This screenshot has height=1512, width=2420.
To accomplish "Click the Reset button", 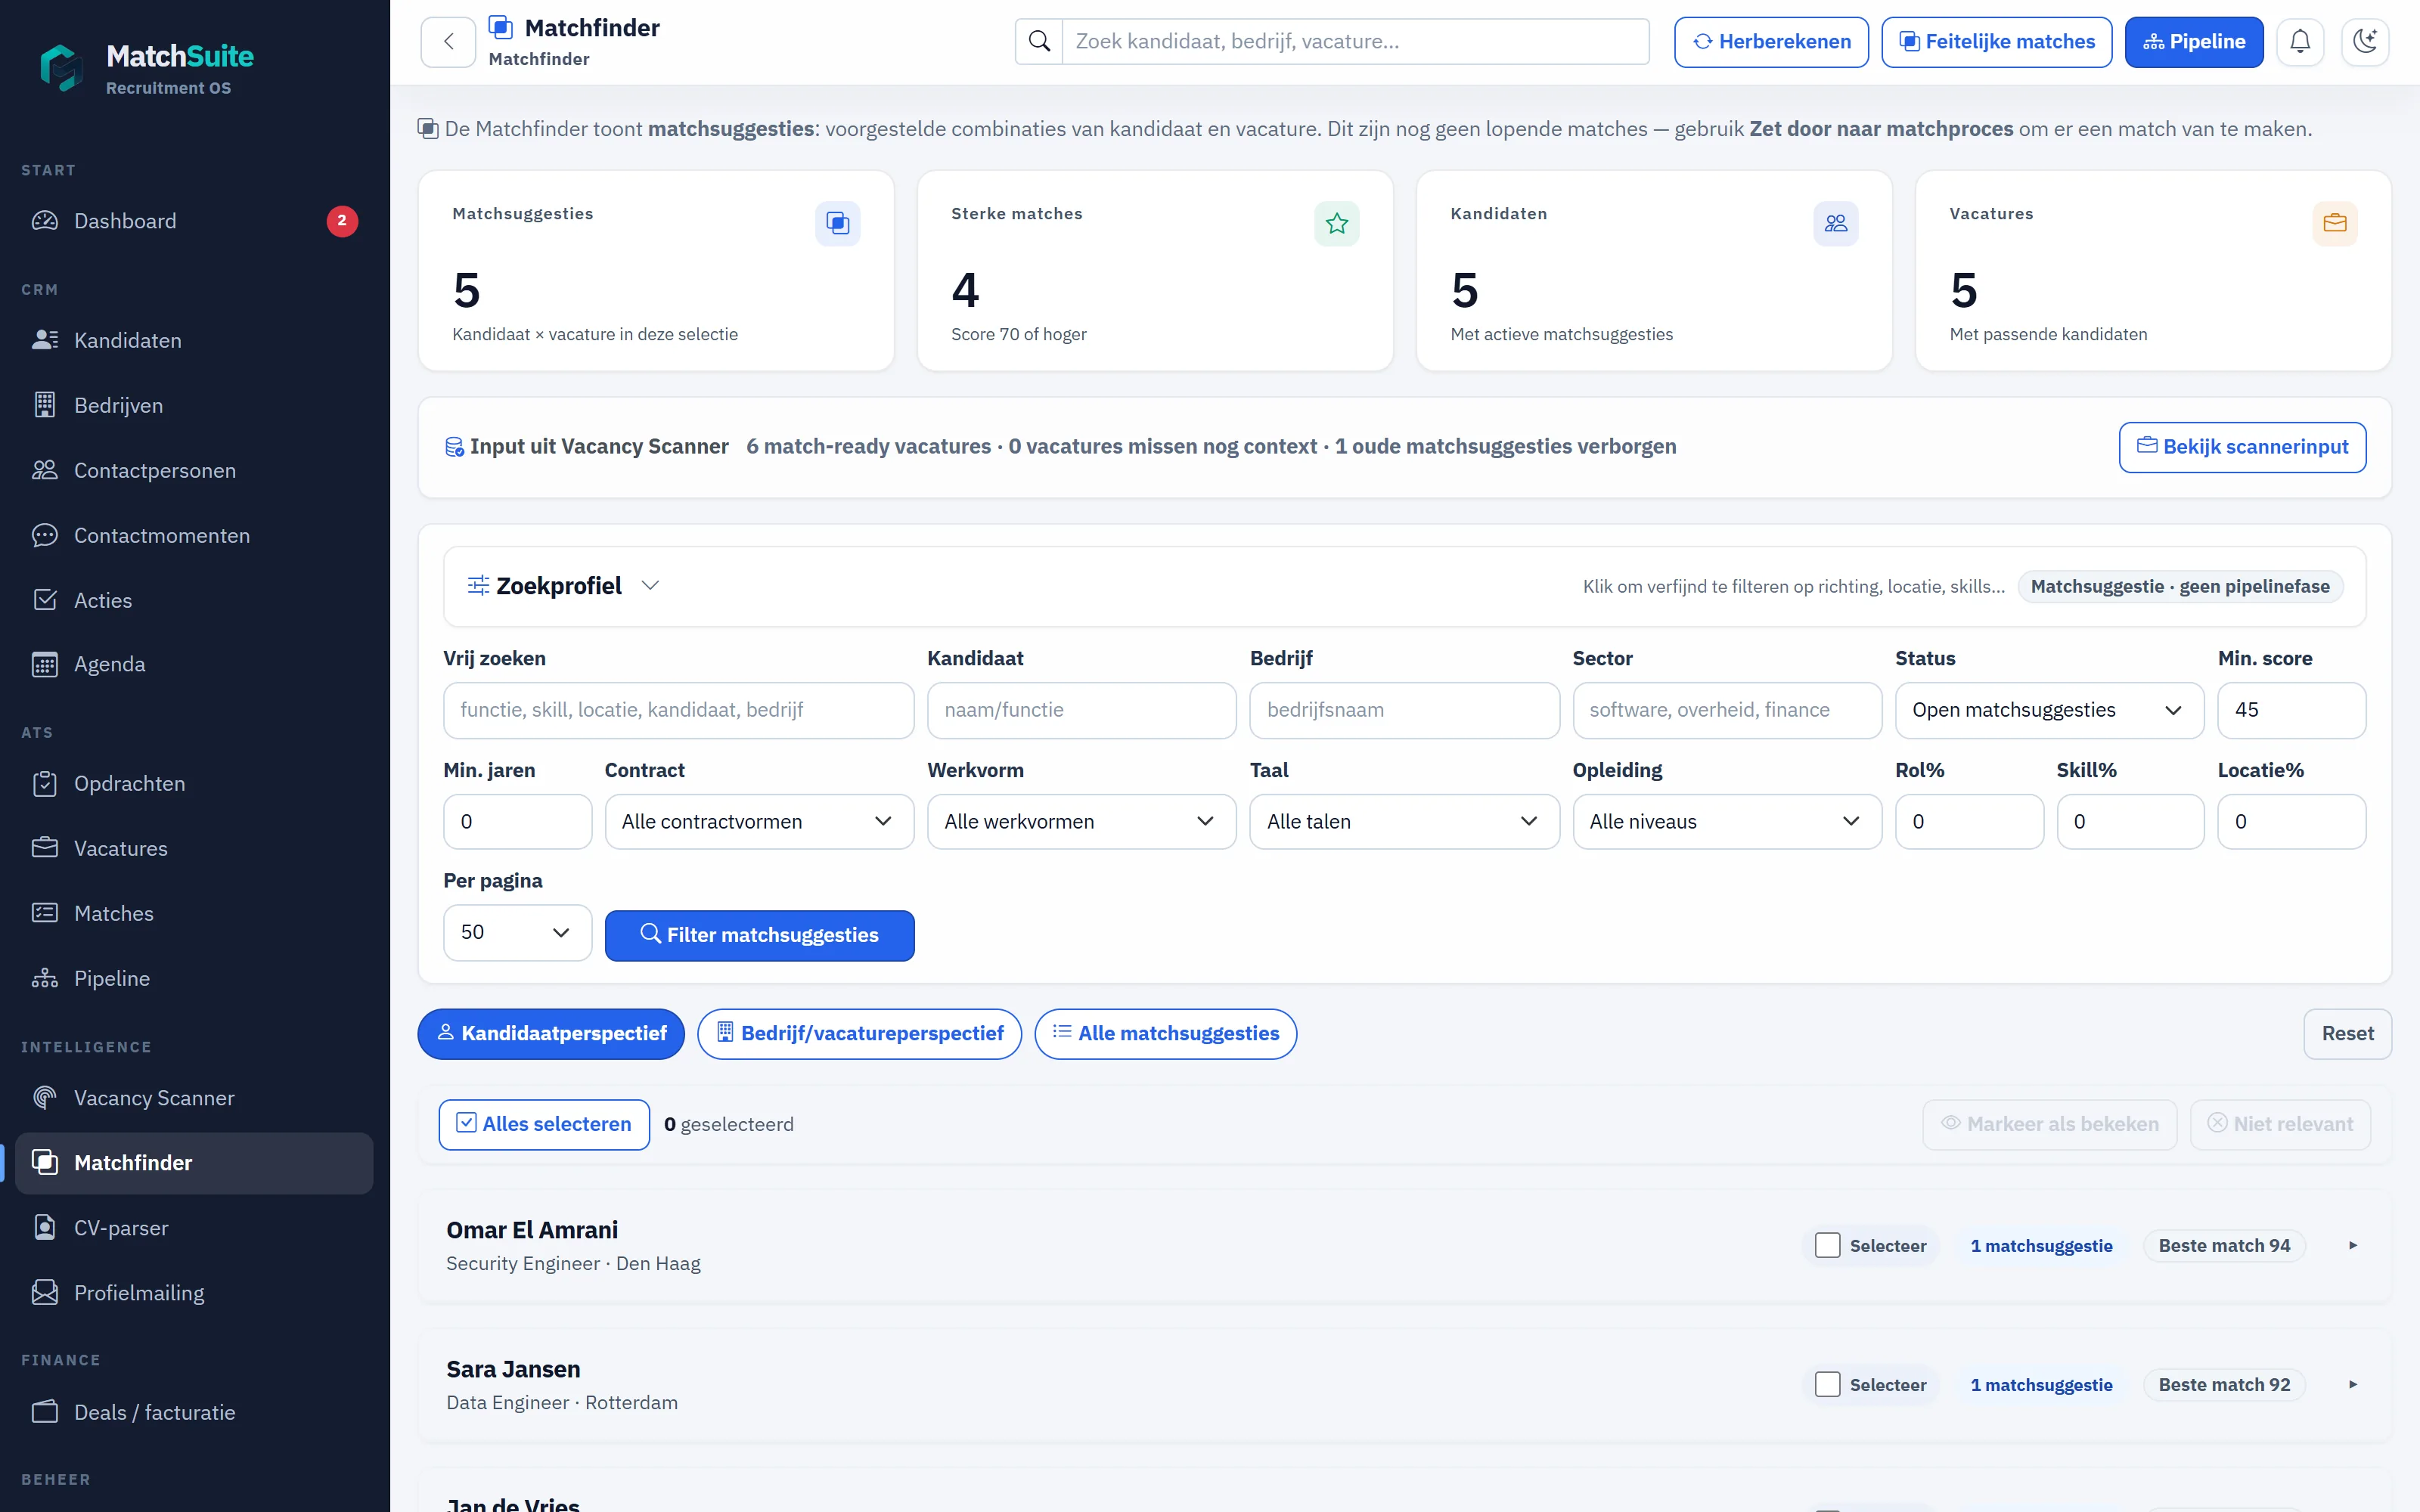I will pos(2347,1034).
